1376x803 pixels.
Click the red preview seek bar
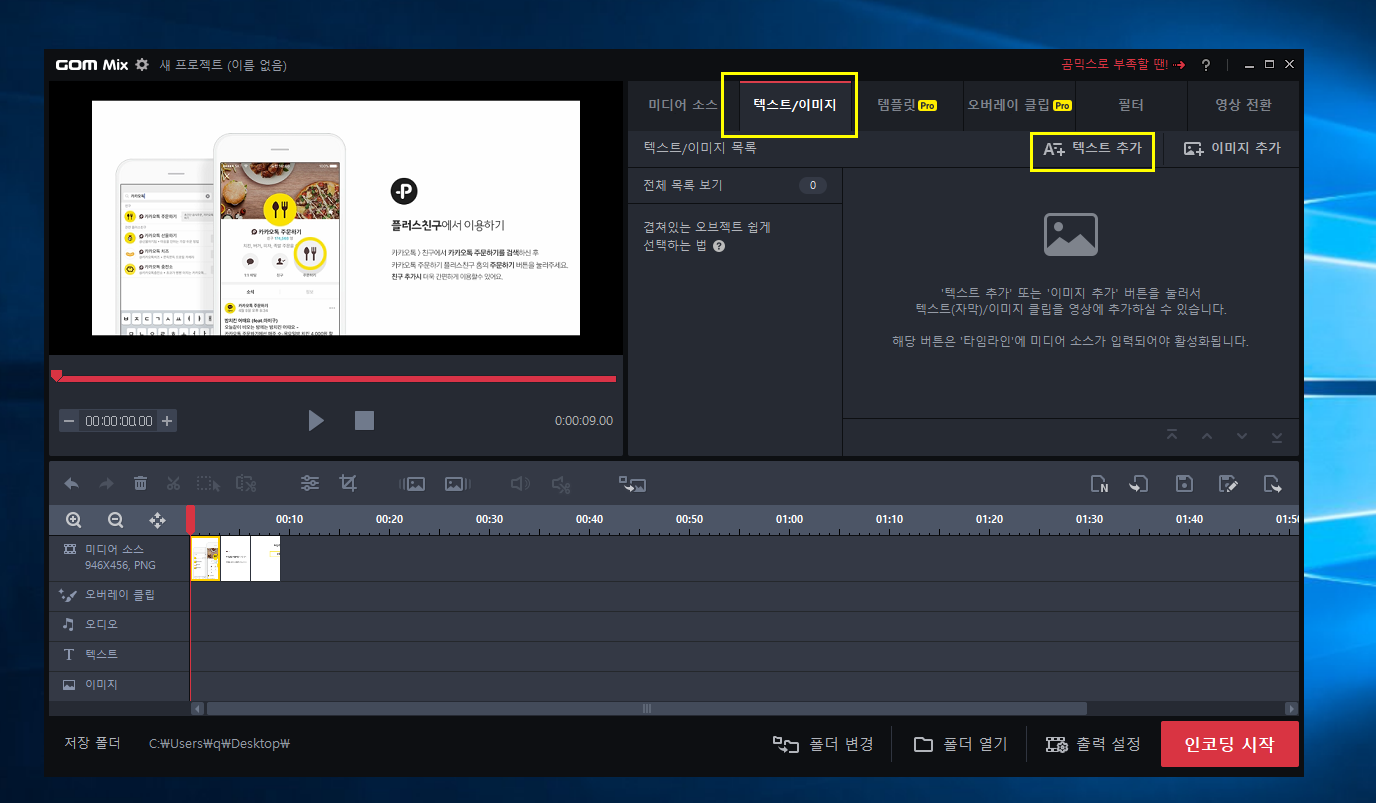click(334, 379)
